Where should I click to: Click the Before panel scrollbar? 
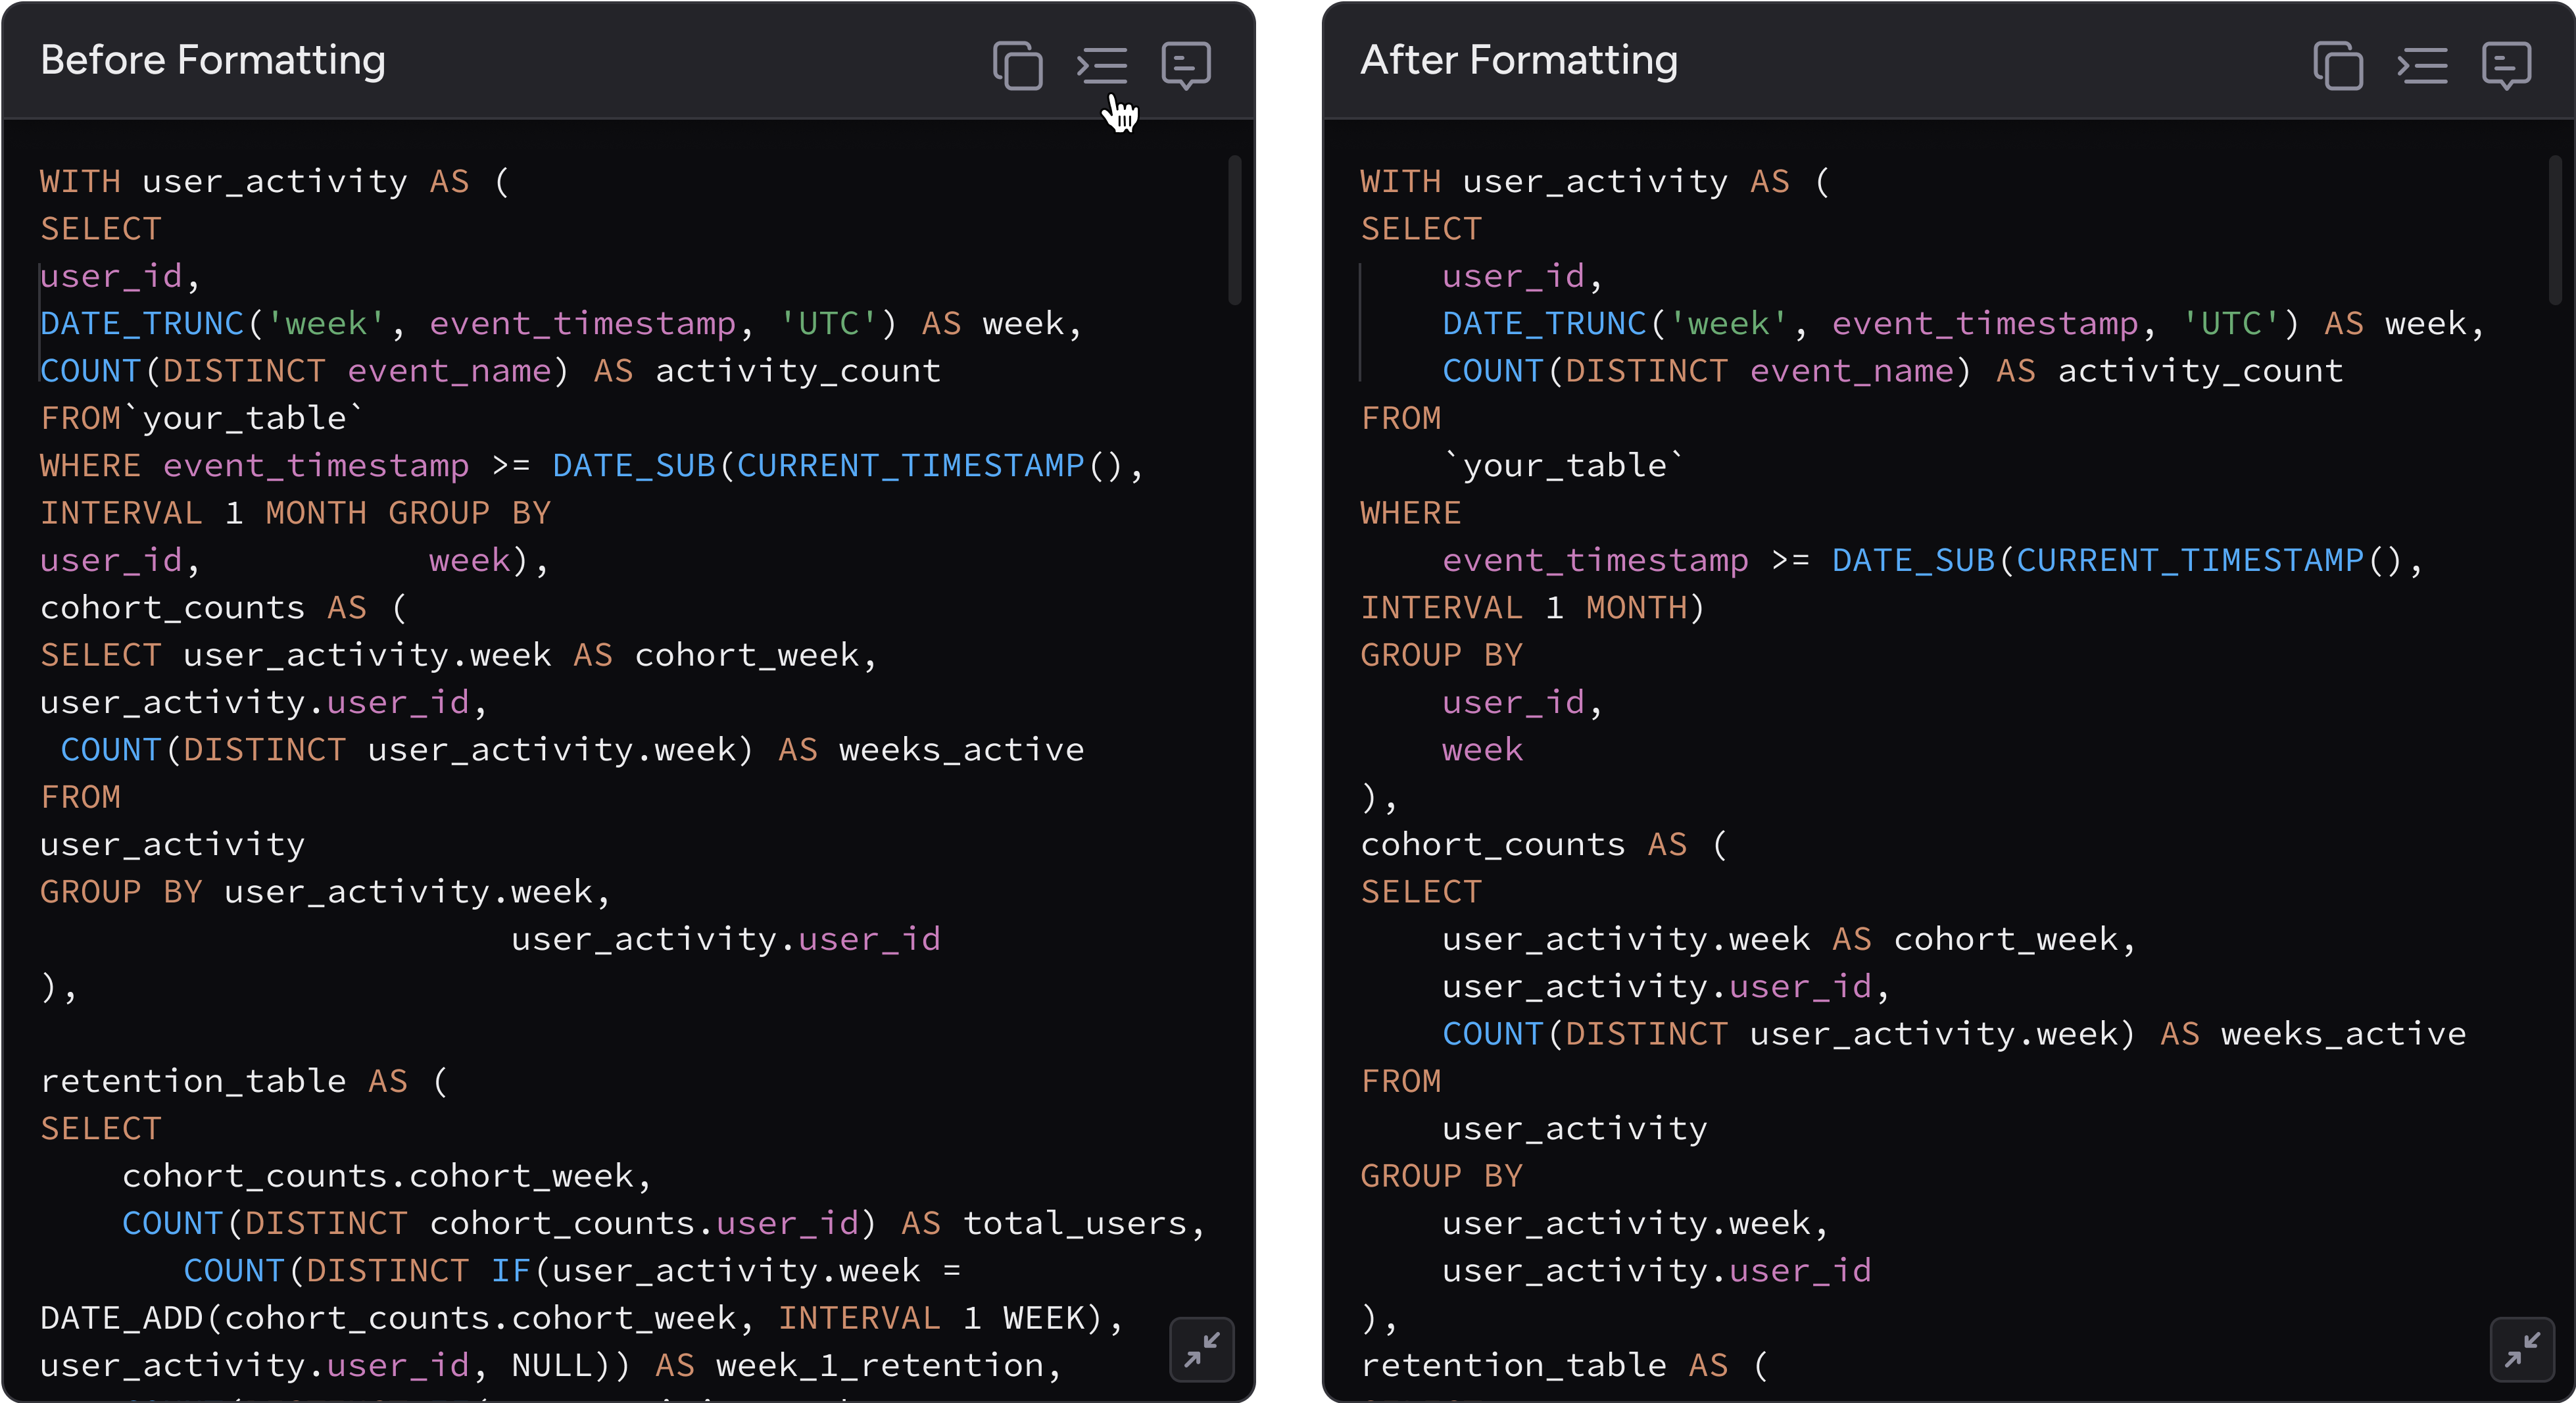tap(1235, 230)
